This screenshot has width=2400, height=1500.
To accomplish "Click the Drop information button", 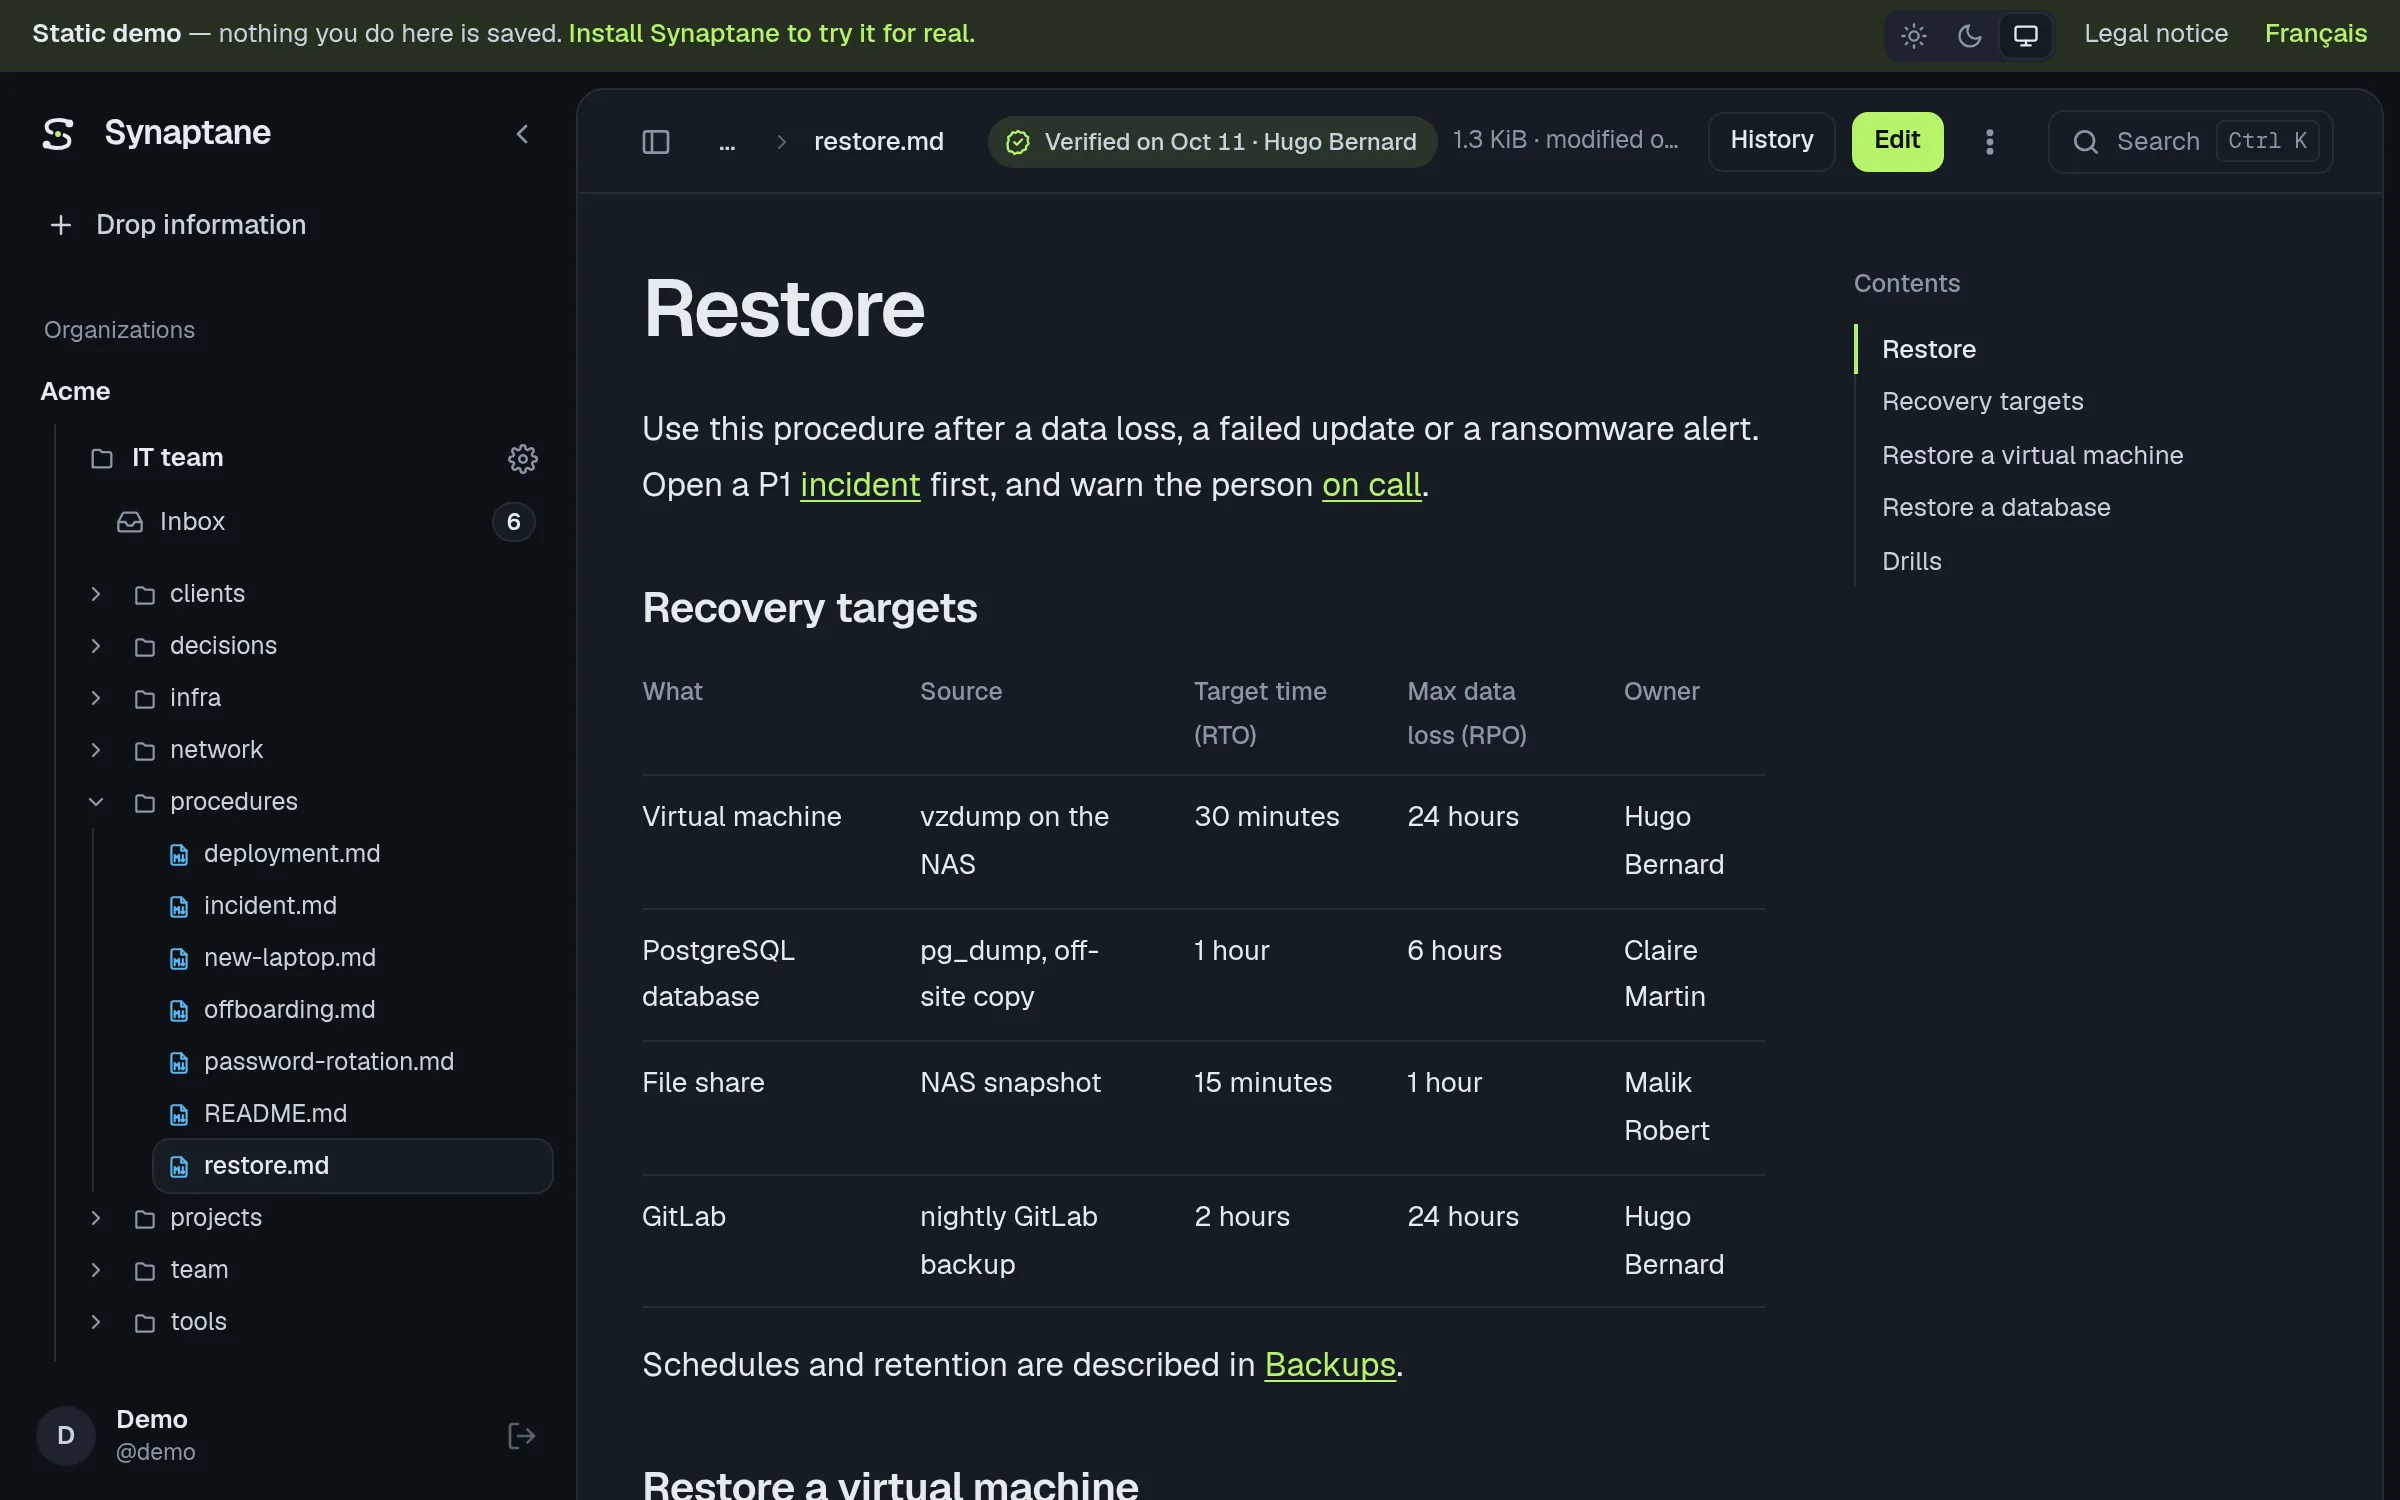I will (180, 225).
